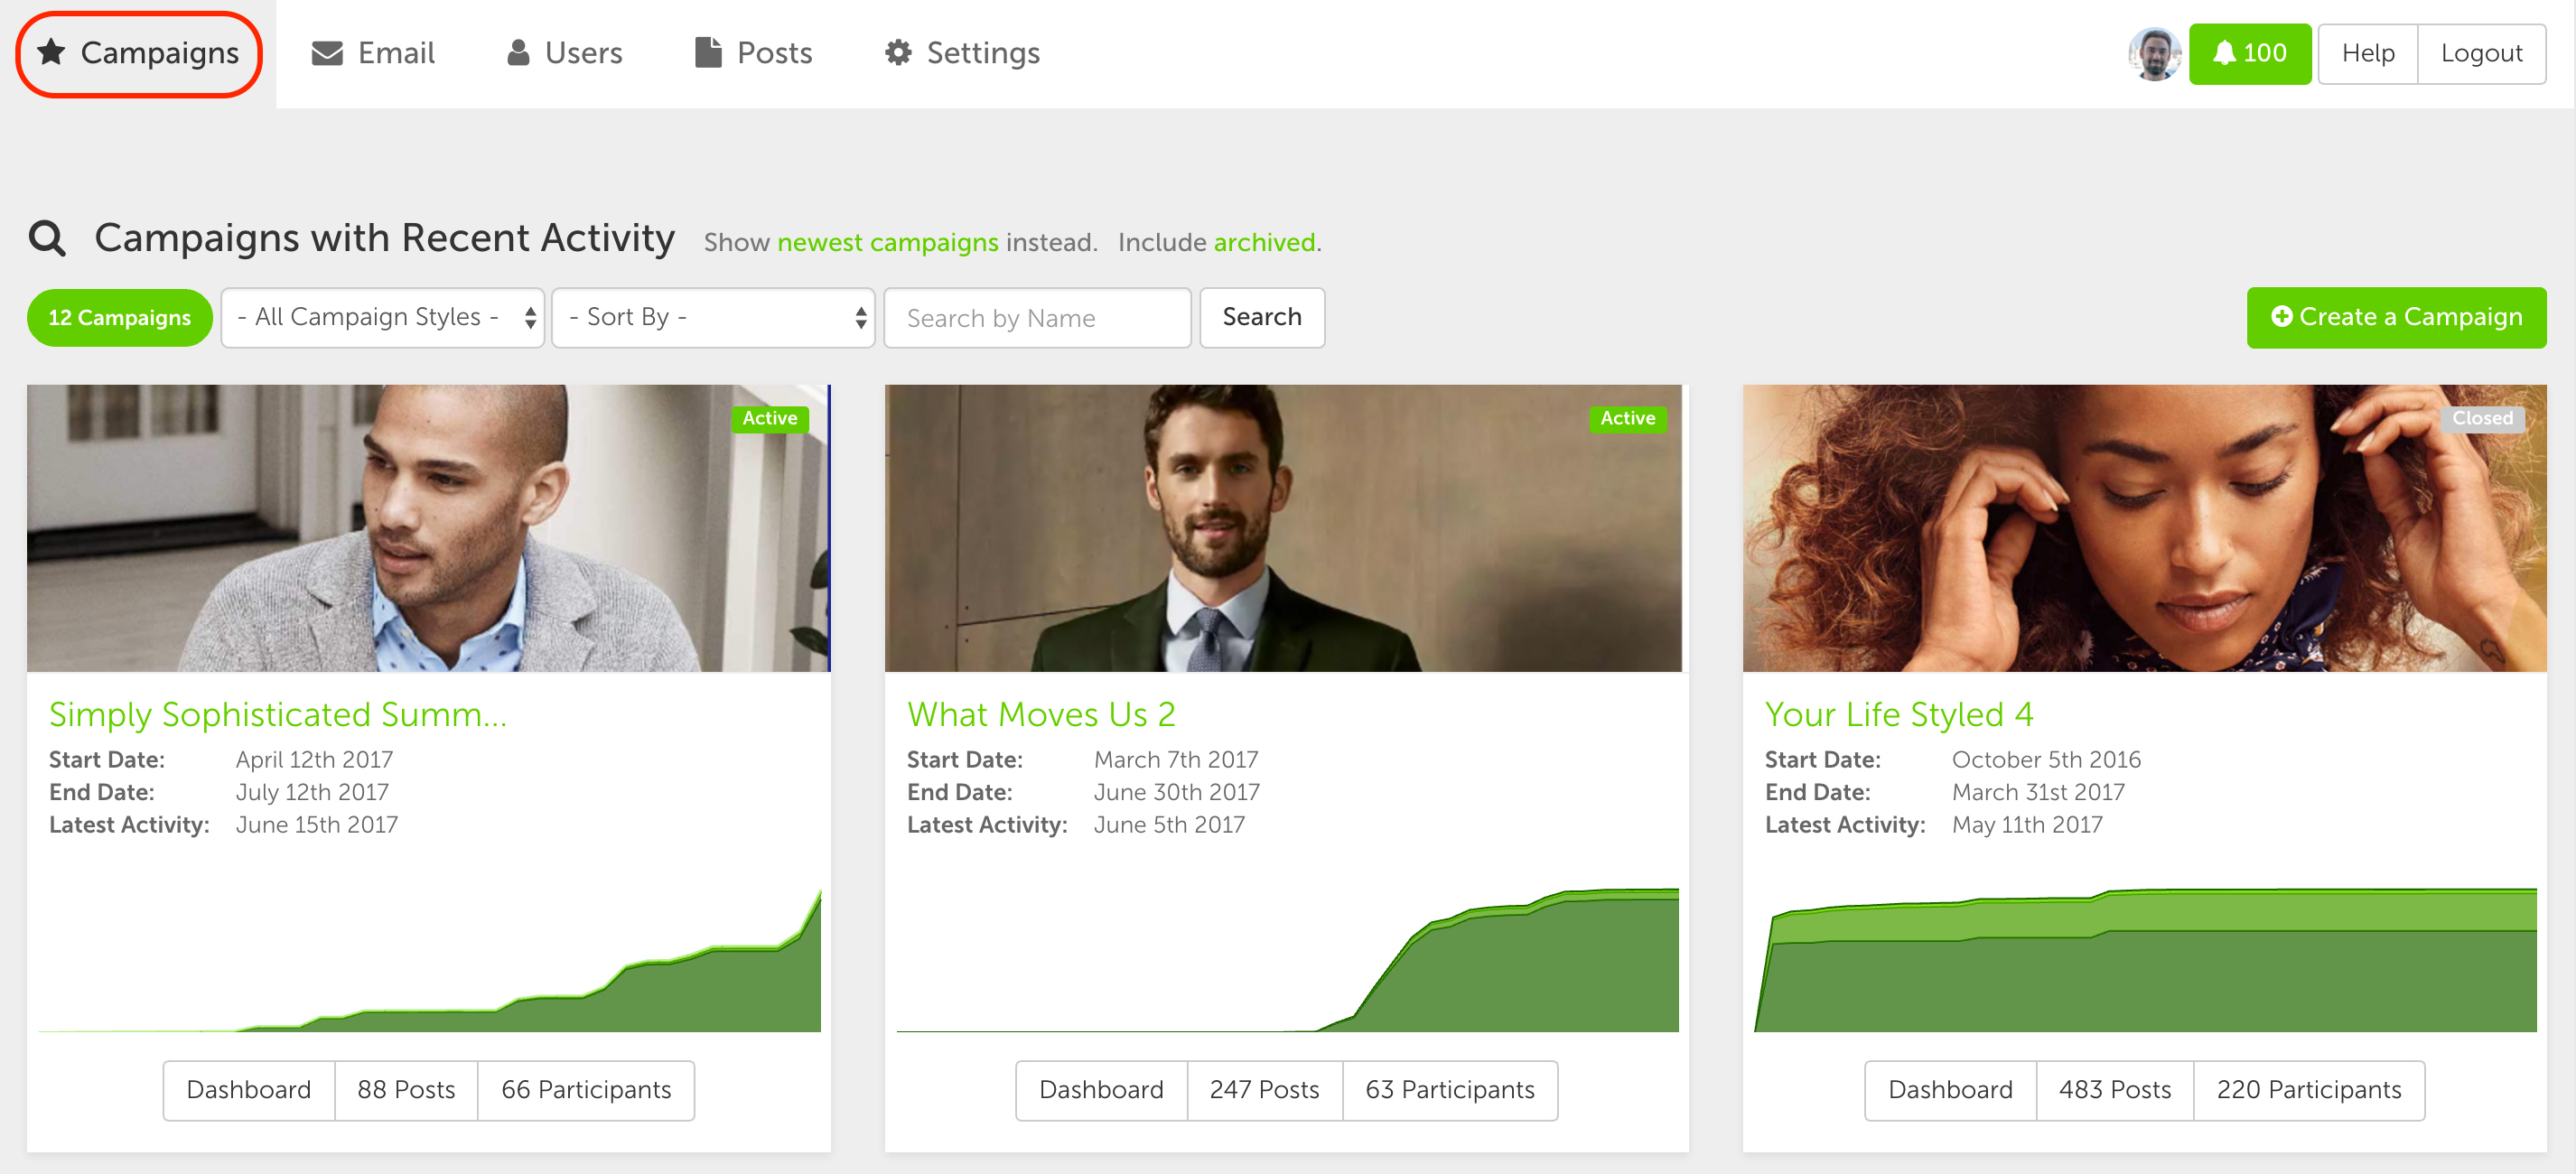2576x1174 pixels.
Task: Open the Posts tab
Action: (753, 53)
